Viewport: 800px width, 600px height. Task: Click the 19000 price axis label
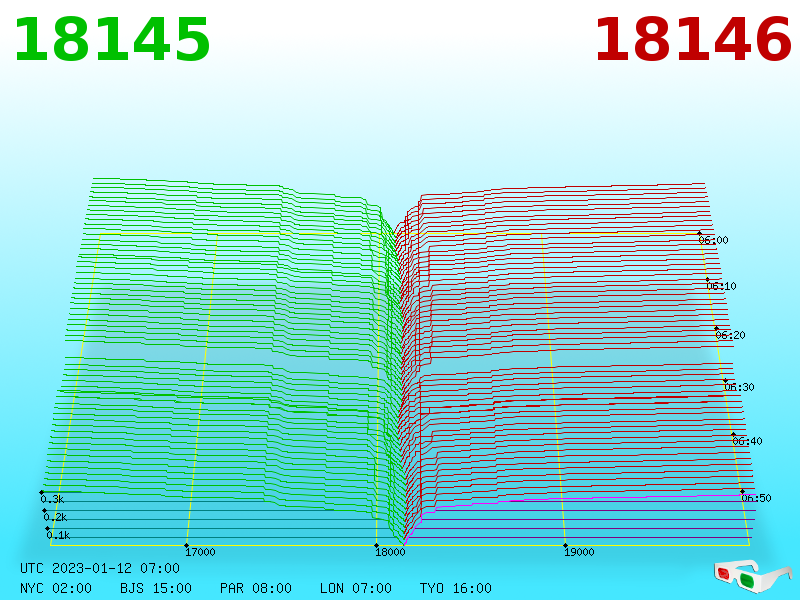tap(579, 552)
